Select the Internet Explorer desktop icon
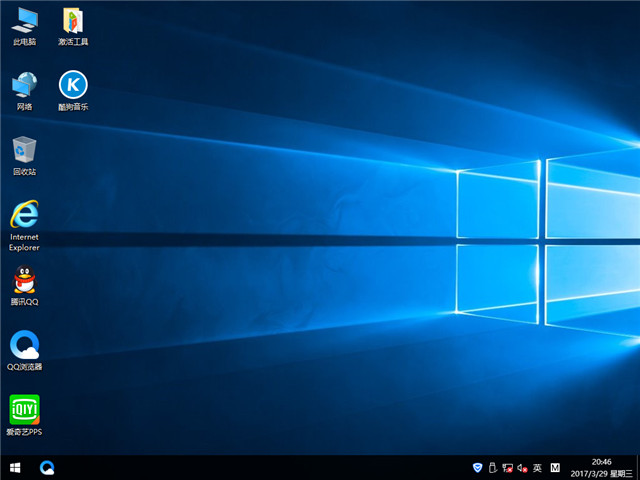 coord(24,225)
